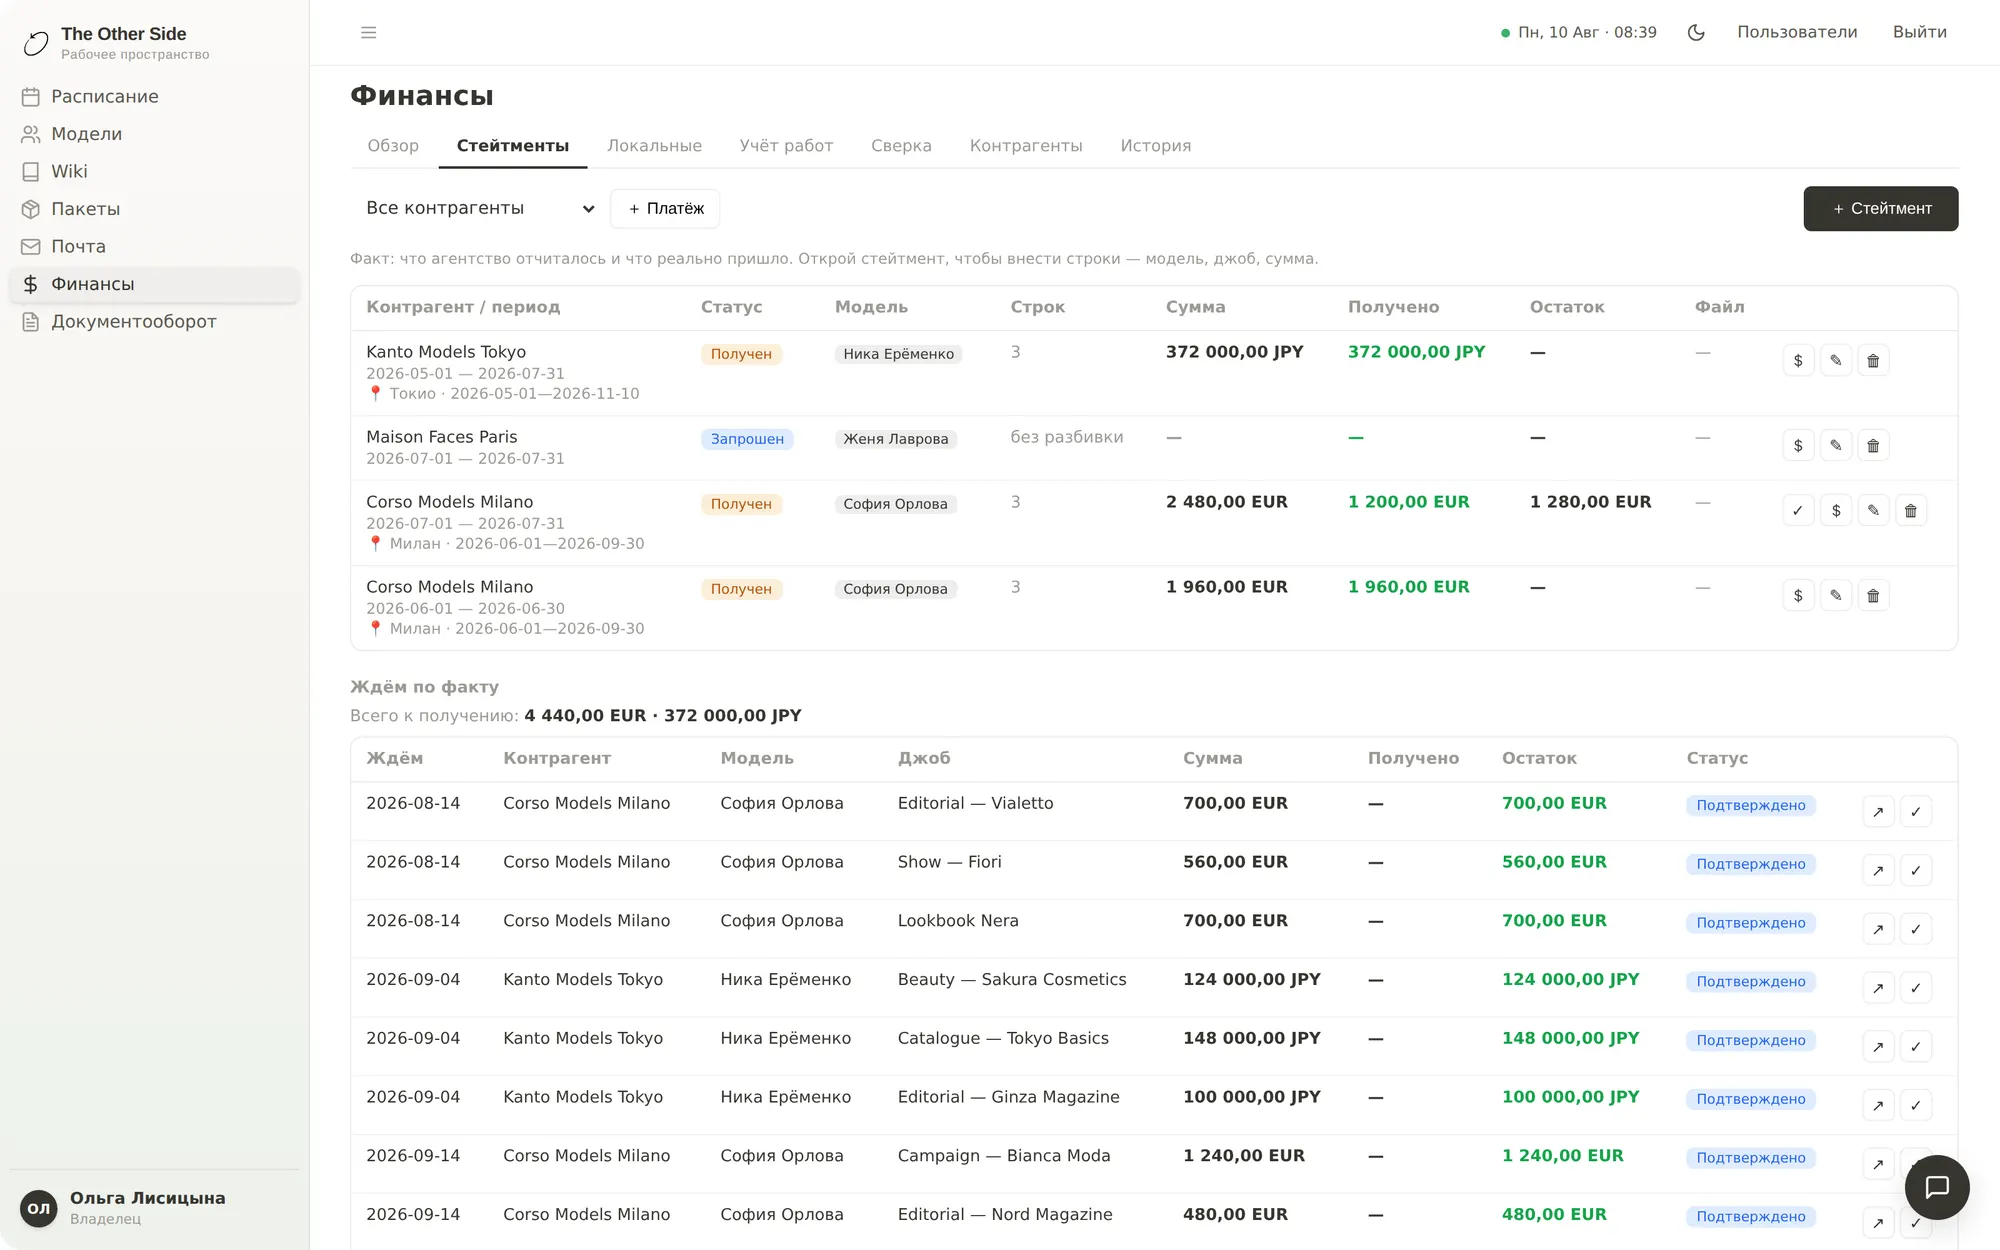Click the dollar payment icon for Kanto Models Tokyo statement

1798,361
